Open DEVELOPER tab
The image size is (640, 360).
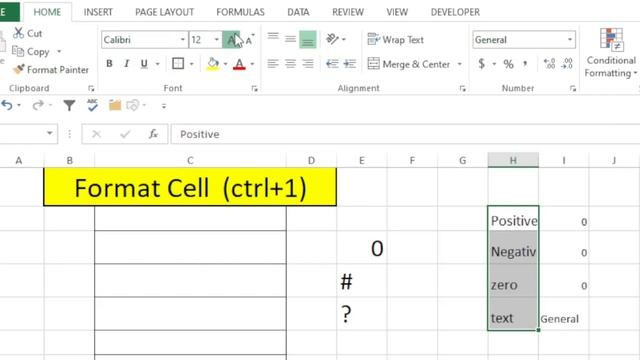click(x=455, y=12)
